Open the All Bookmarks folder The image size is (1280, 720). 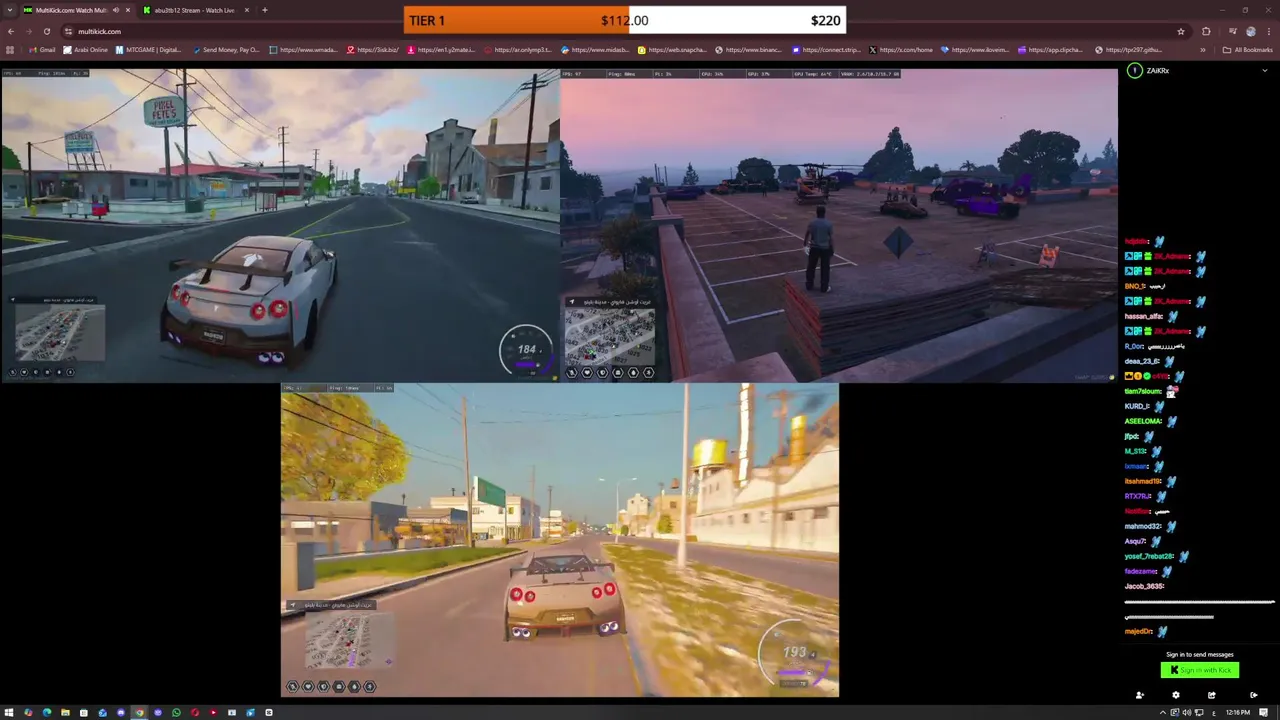click(1247, 49)
